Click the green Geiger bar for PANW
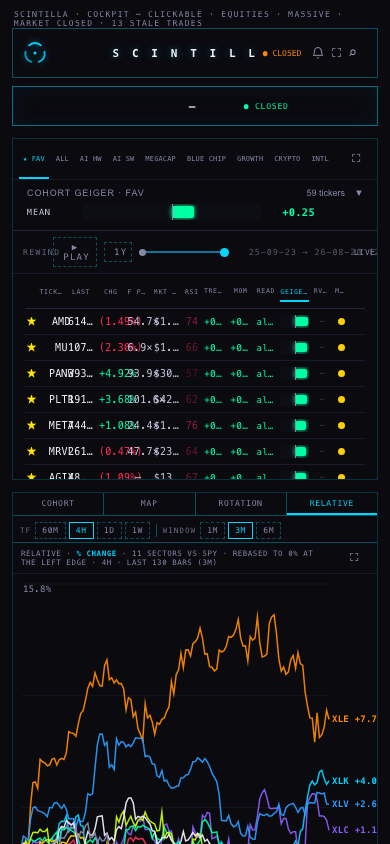Screen dimensions: 390x844 point(301,374)
